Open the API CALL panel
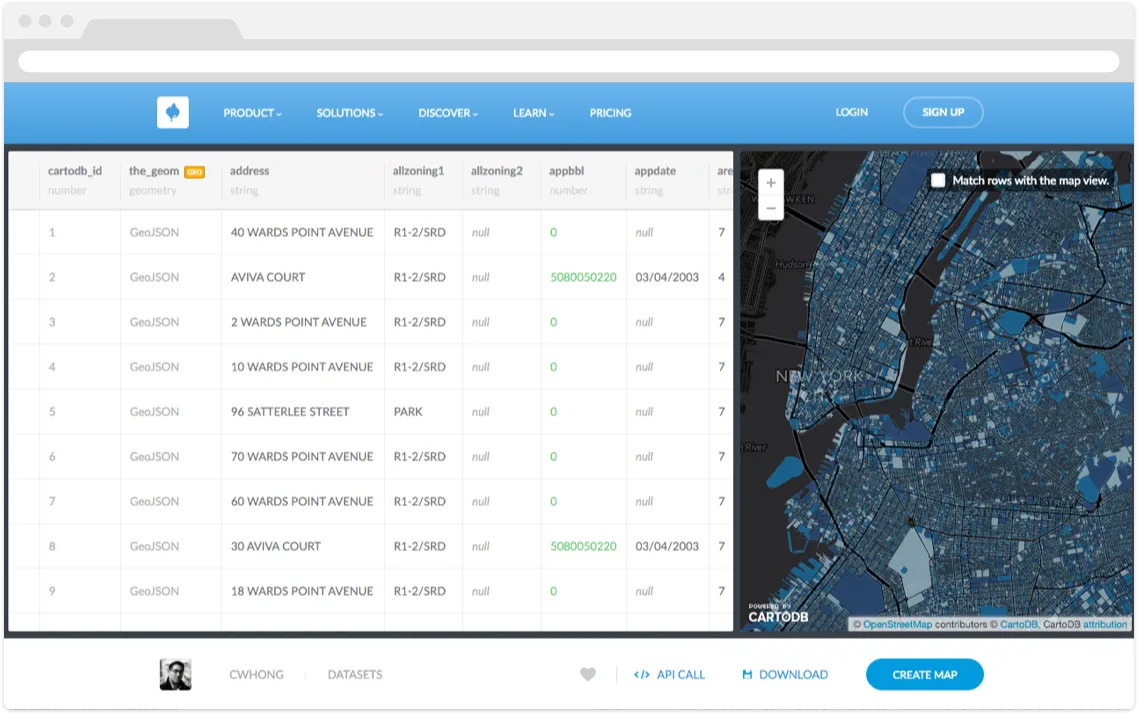Image resolution: width=1138 pixels, height=713 pixels. tap(669, 675)
